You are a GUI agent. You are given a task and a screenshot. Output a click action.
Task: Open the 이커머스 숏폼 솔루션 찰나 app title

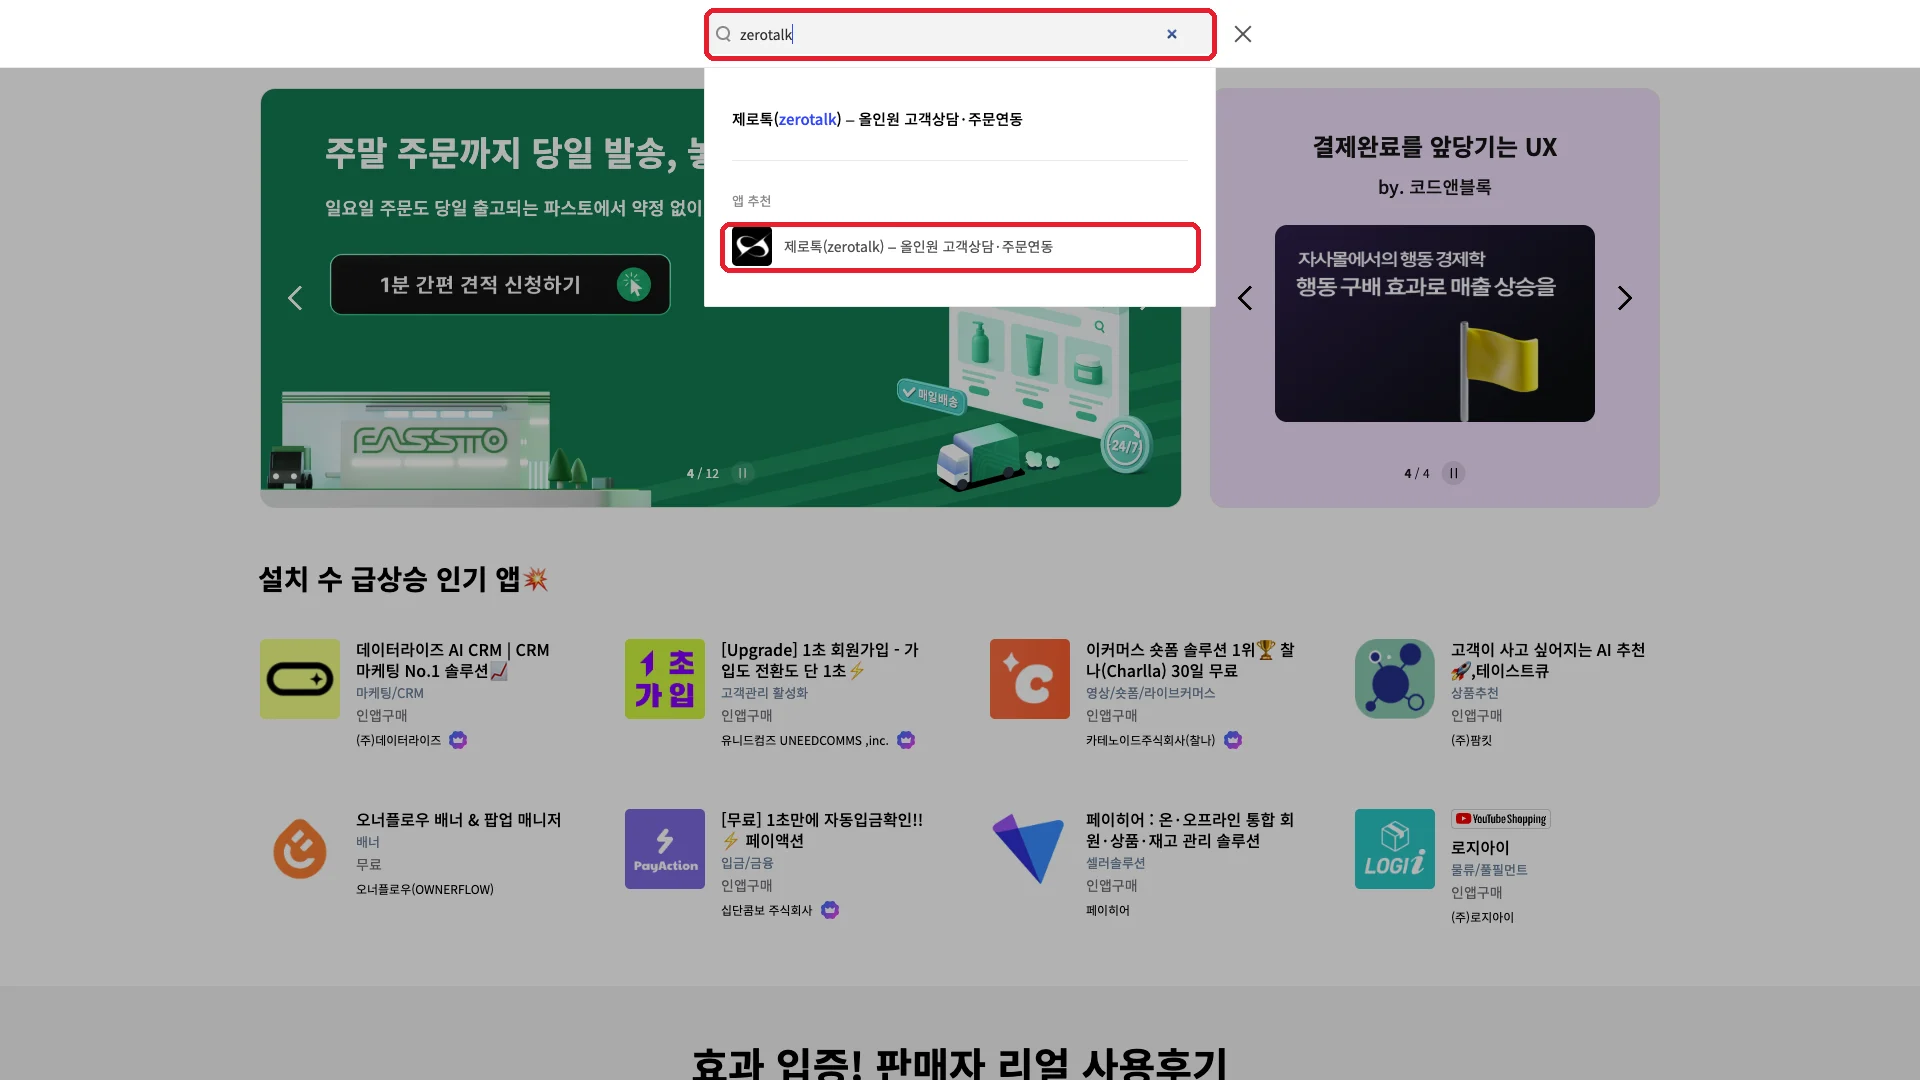1190,660
